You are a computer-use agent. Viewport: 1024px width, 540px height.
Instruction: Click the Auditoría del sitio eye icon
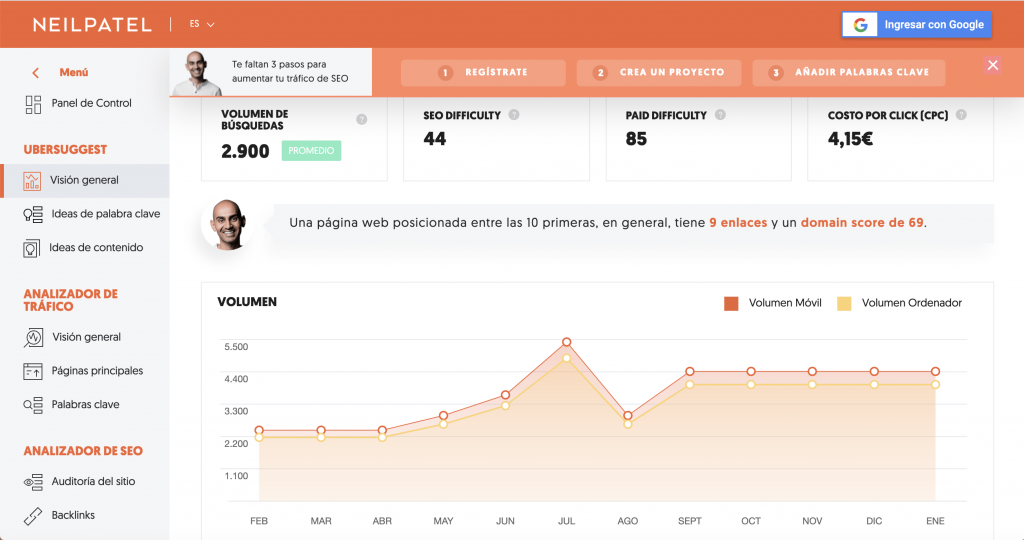pyautogui.click(x=33, y=482)
